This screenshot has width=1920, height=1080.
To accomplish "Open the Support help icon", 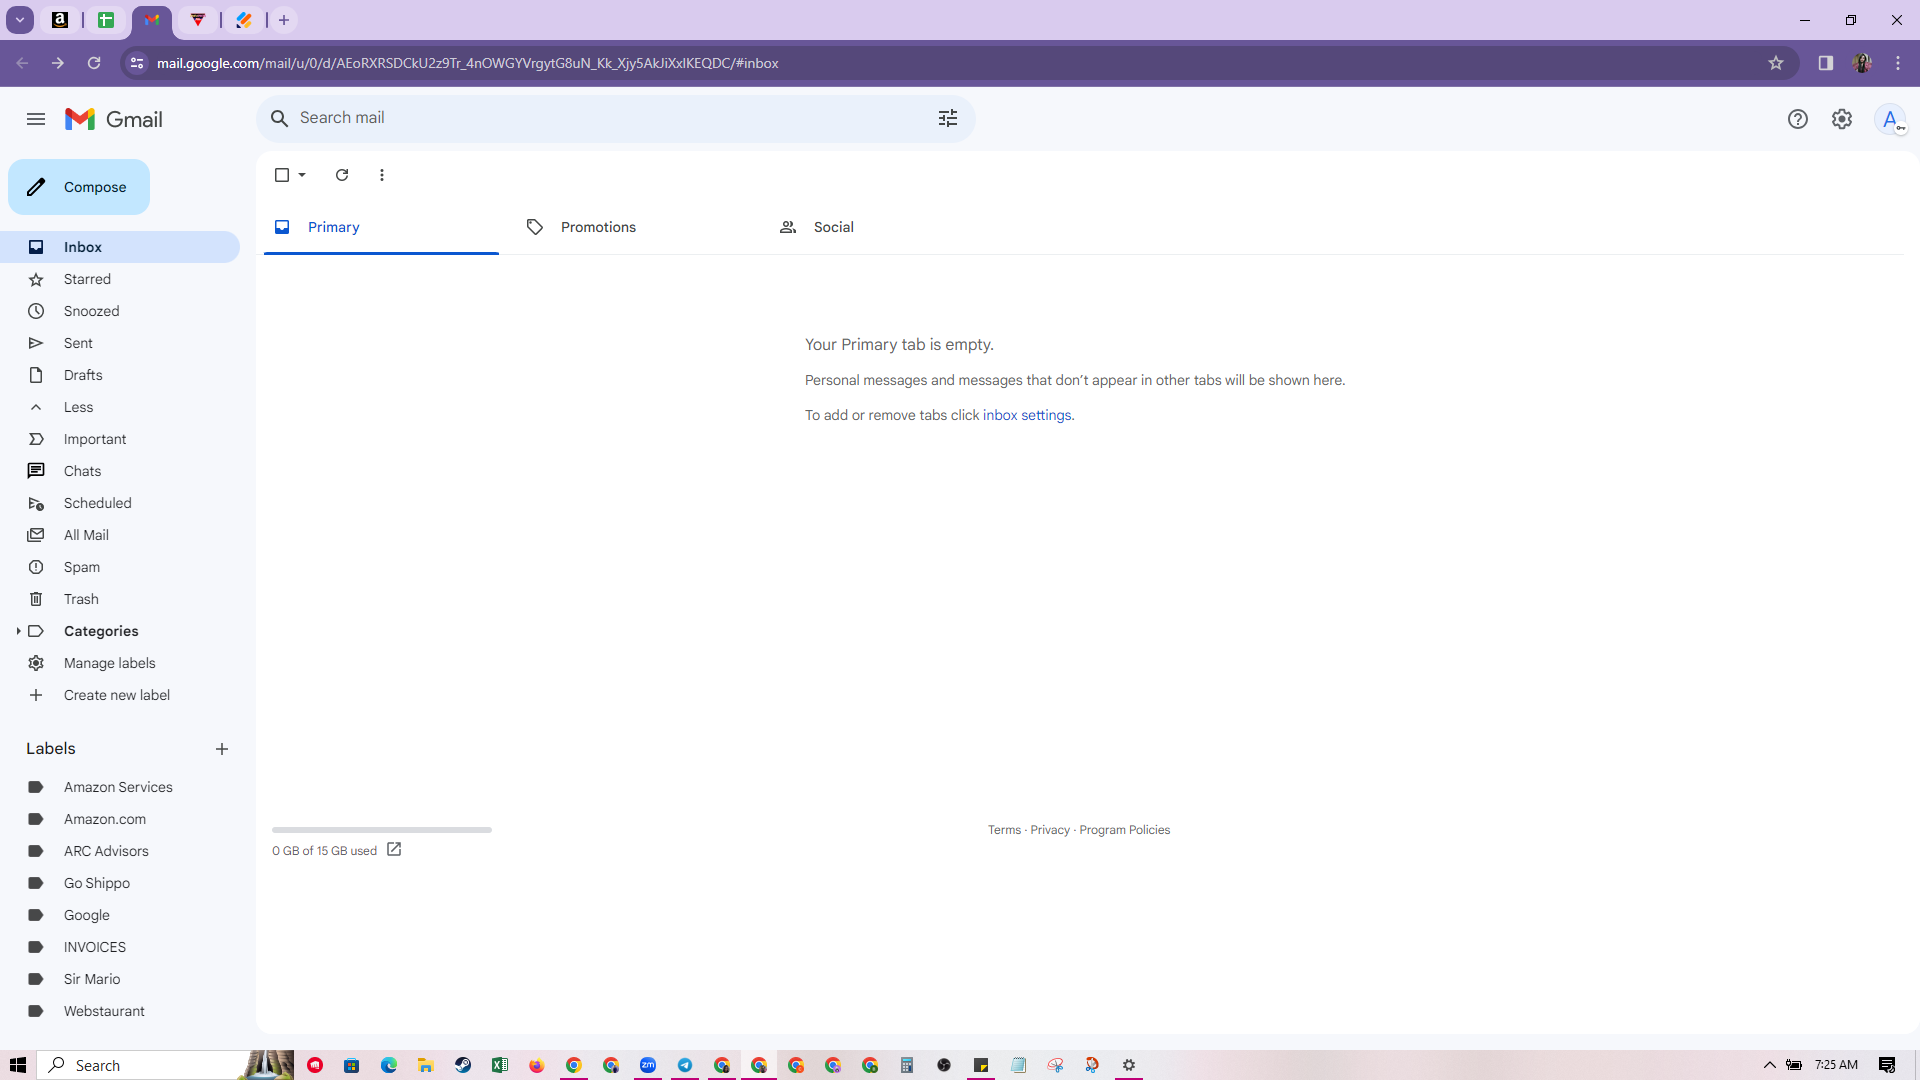I will click(1798, 119).
